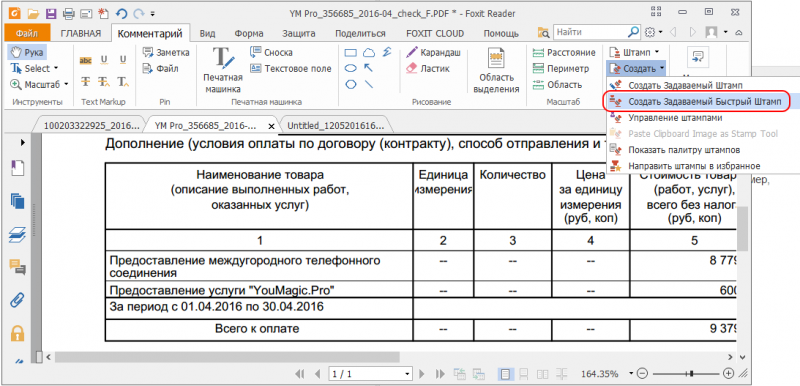Redo the last undone action
Screen dimensions: 800x386
[138, 13]
